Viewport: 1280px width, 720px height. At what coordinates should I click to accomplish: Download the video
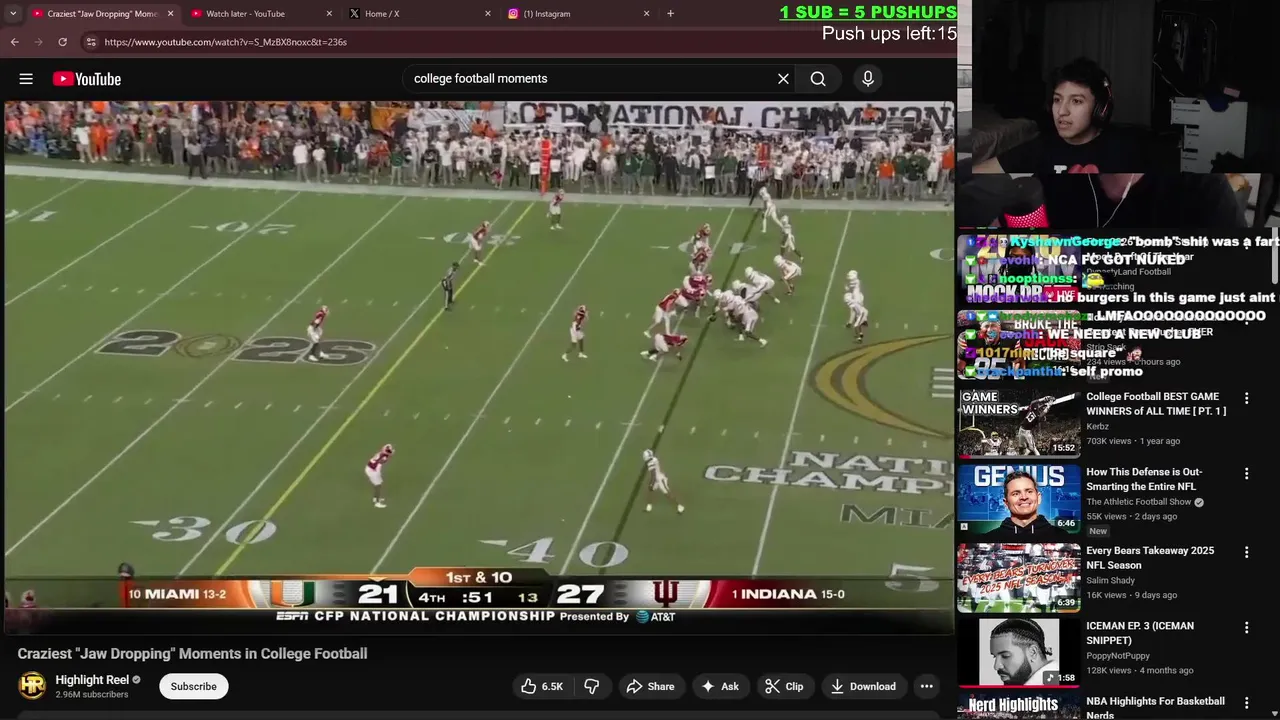pos(863,686)
